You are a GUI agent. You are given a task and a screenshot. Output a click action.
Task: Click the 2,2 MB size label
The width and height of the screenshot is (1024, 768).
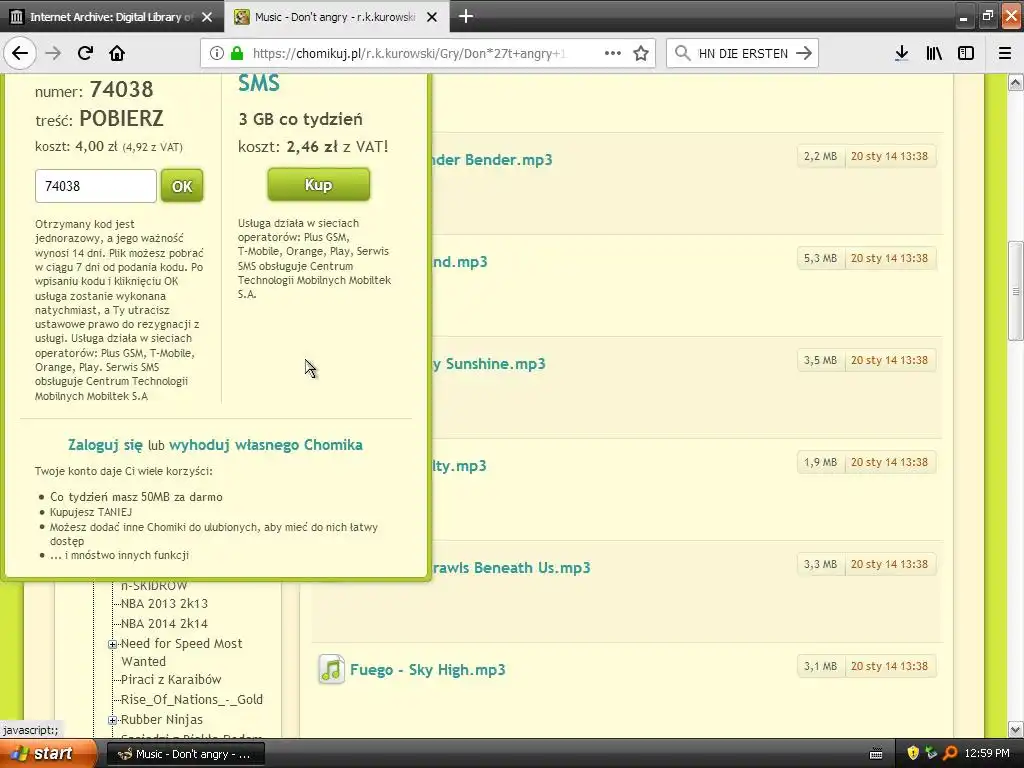820,156
